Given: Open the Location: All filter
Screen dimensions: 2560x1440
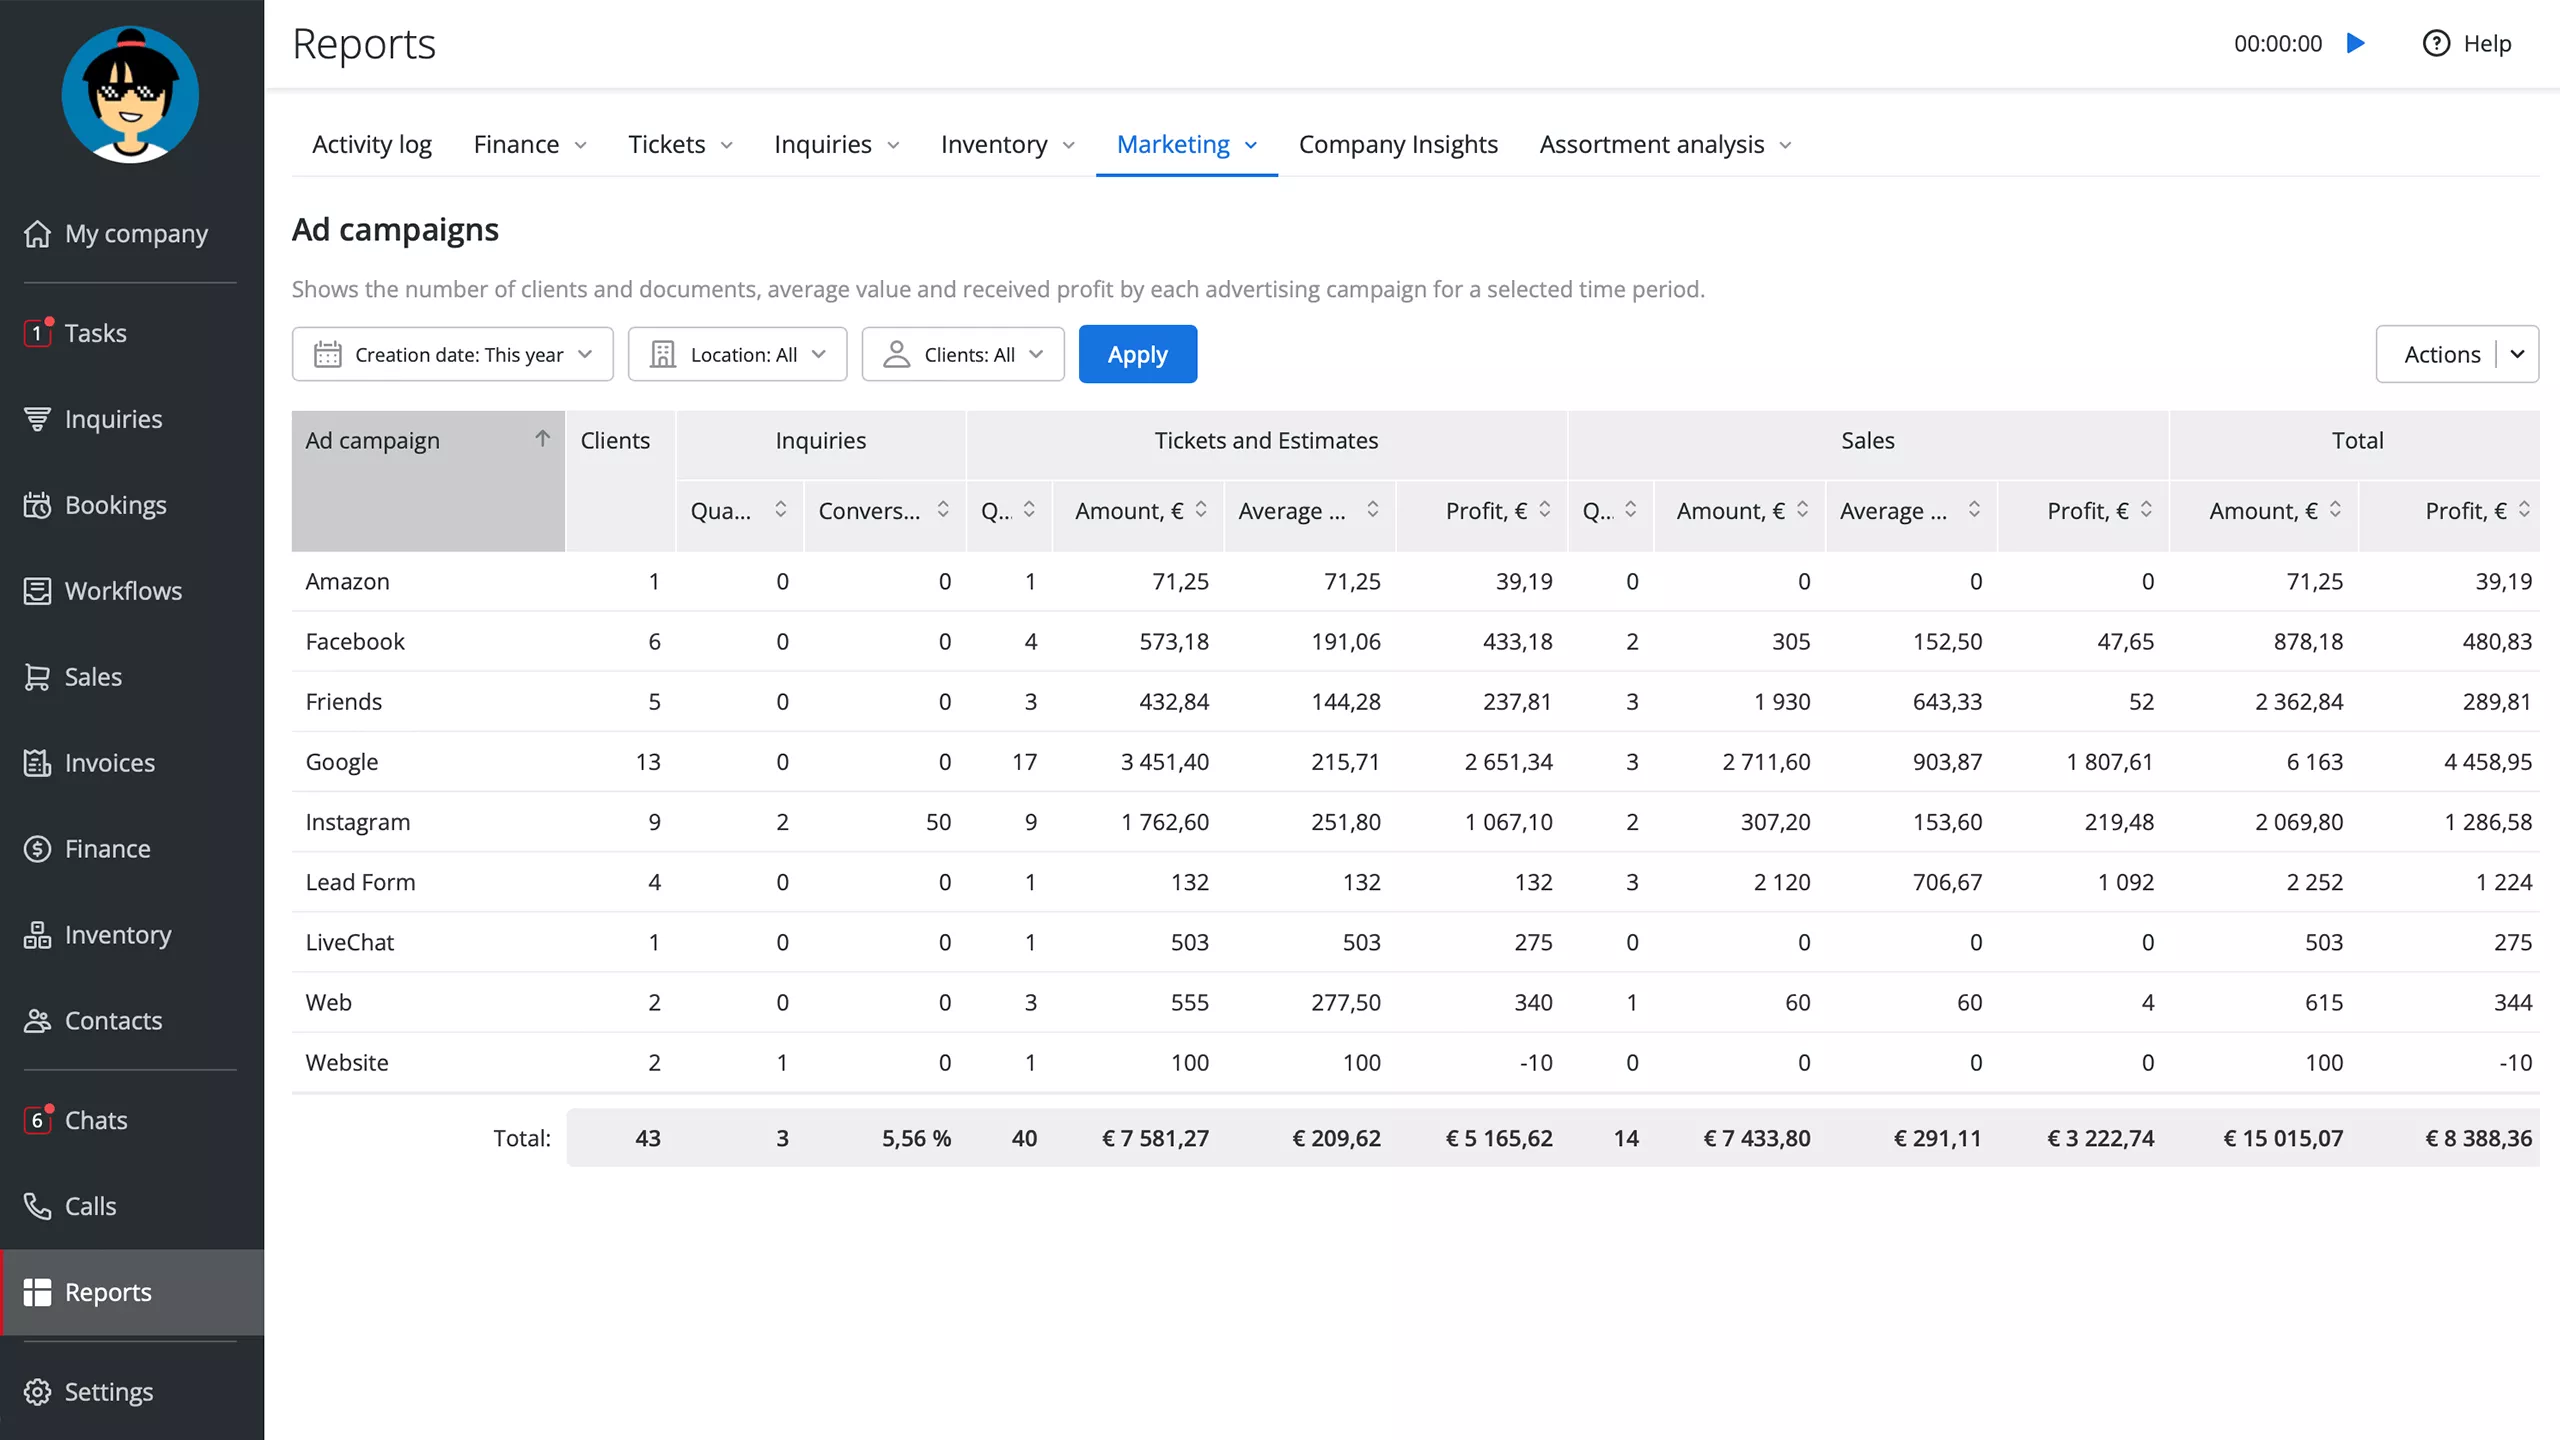Looking at the screenshot, I should [737, 354].
